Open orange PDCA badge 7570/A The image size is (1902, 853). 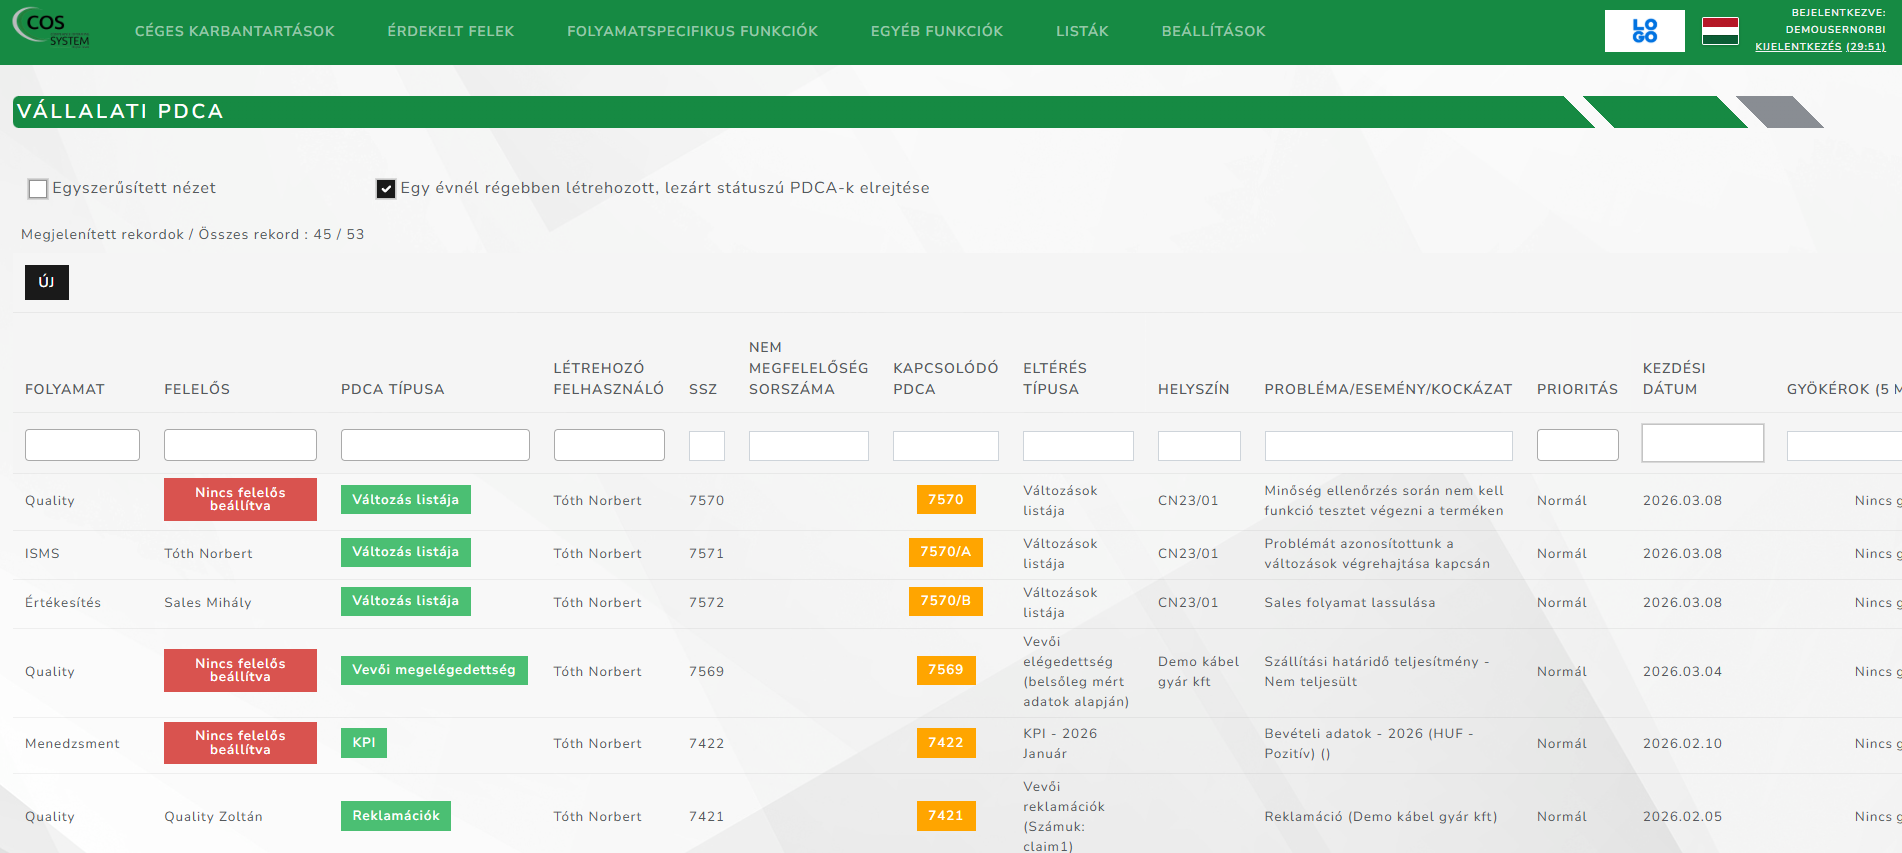click(x=945, y=552)
